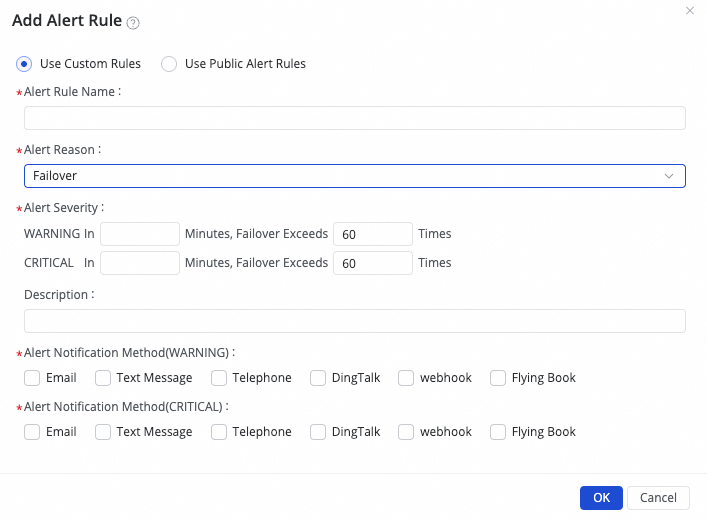Select Use Public Alert Rules option

[169, 64]
